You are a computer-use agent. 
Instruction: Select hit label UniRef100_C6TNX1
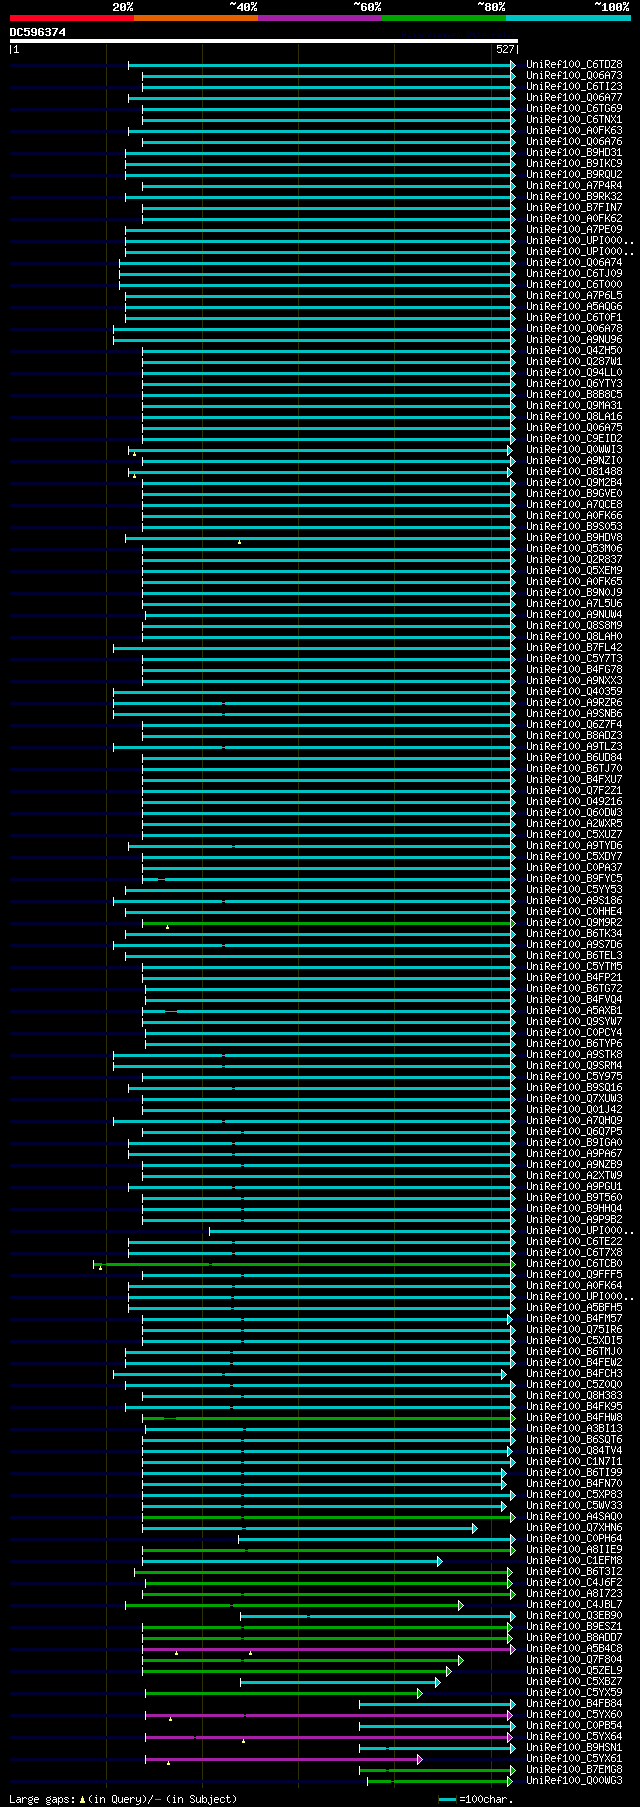[574, 119]
